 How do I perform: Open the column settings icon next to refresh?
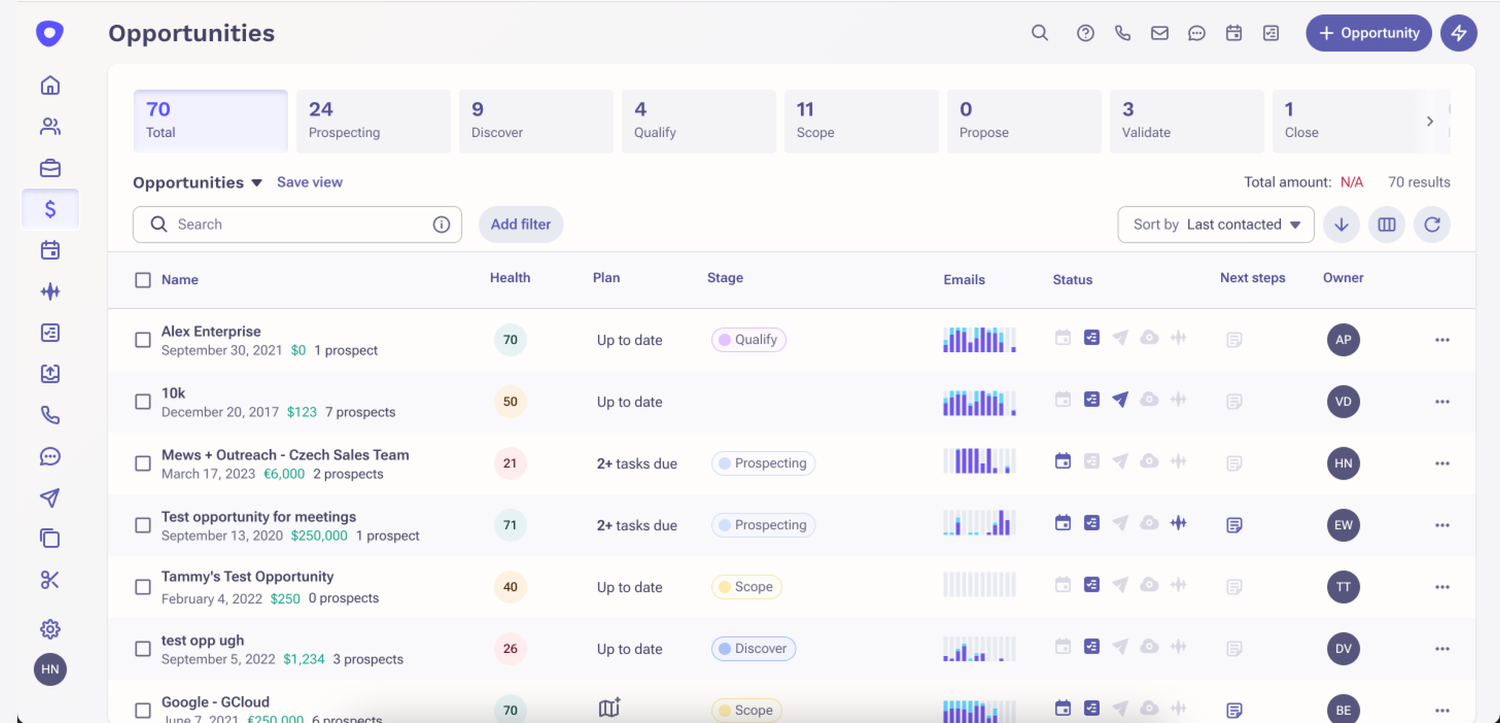tap(1387, 224)
